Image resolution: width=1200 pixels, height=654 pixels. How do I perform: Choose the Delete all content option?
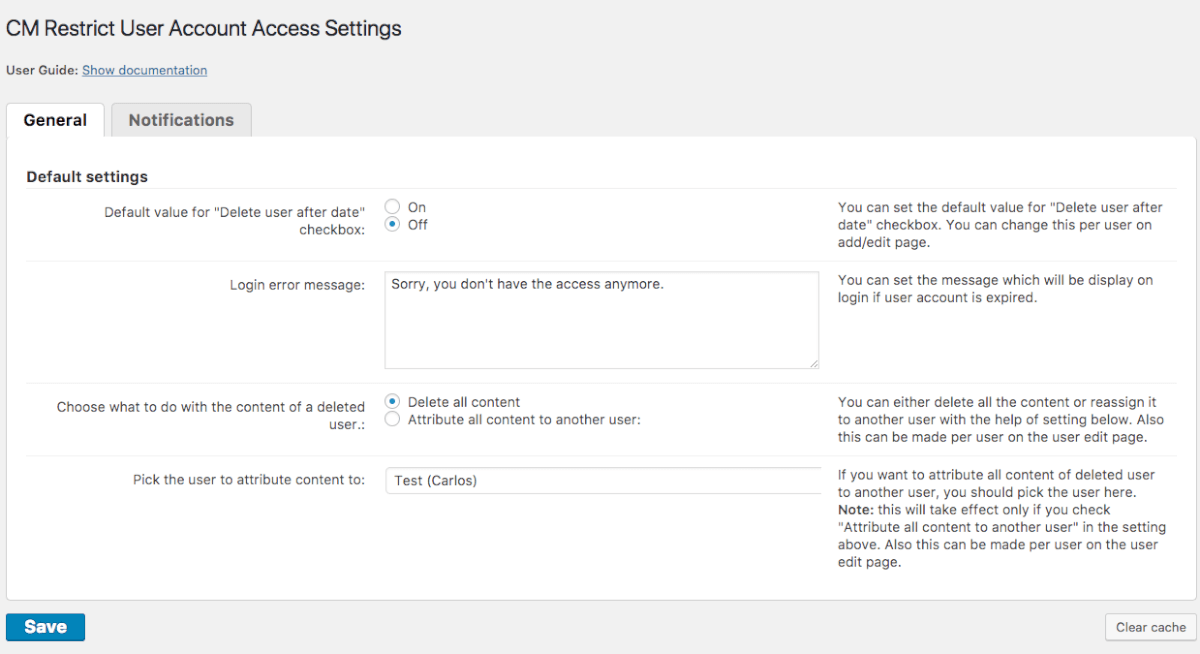[x=393, y=402]
